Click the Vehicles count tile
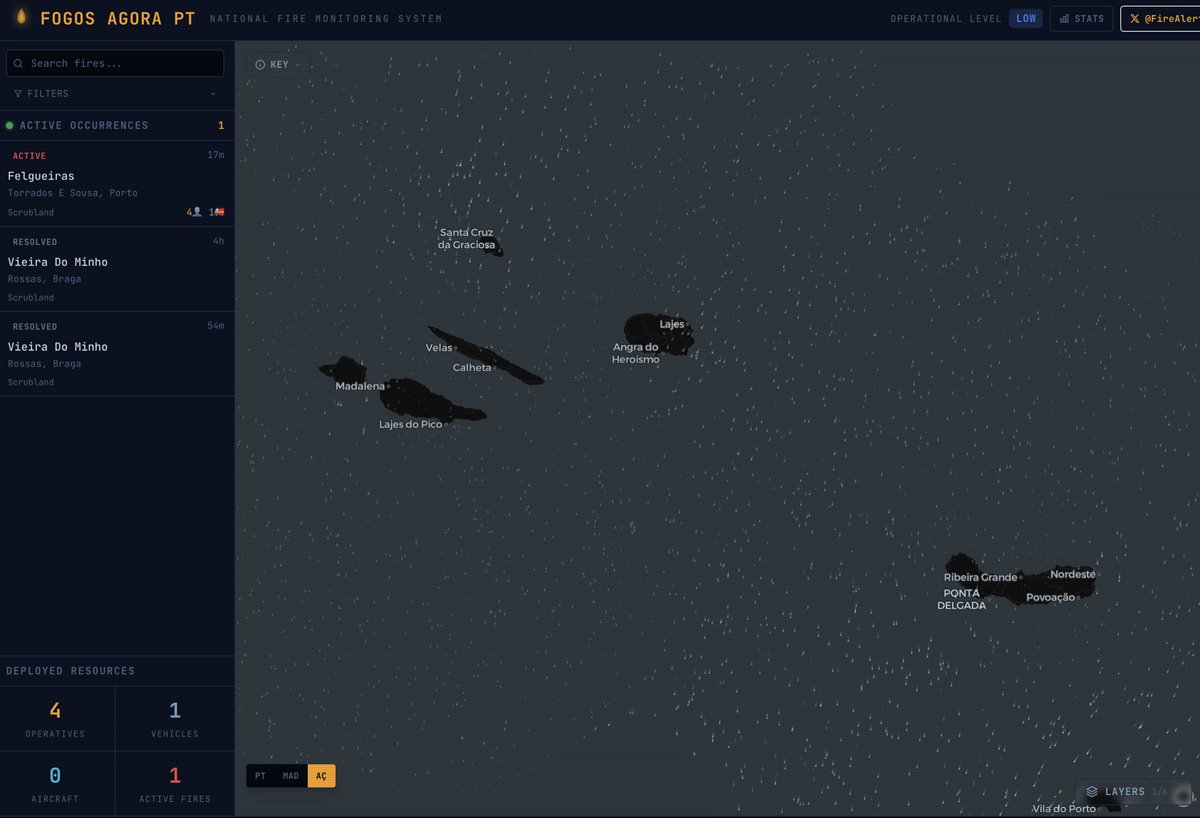Image resolution: width=1200 pixels, height=818 pixels. coord(175,718)
